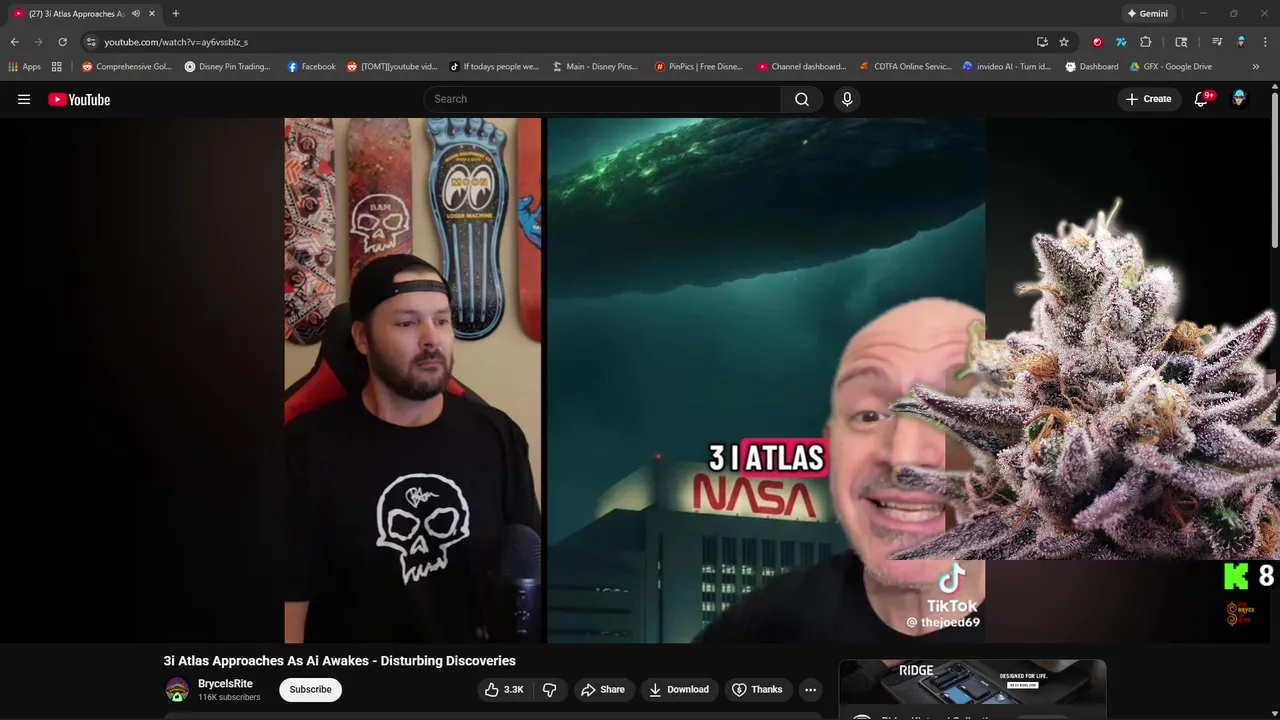The width and height of the screenshot is (1280, 720).
Task: Open the YouTube account avatar menu
Action: click(1239, 99)
